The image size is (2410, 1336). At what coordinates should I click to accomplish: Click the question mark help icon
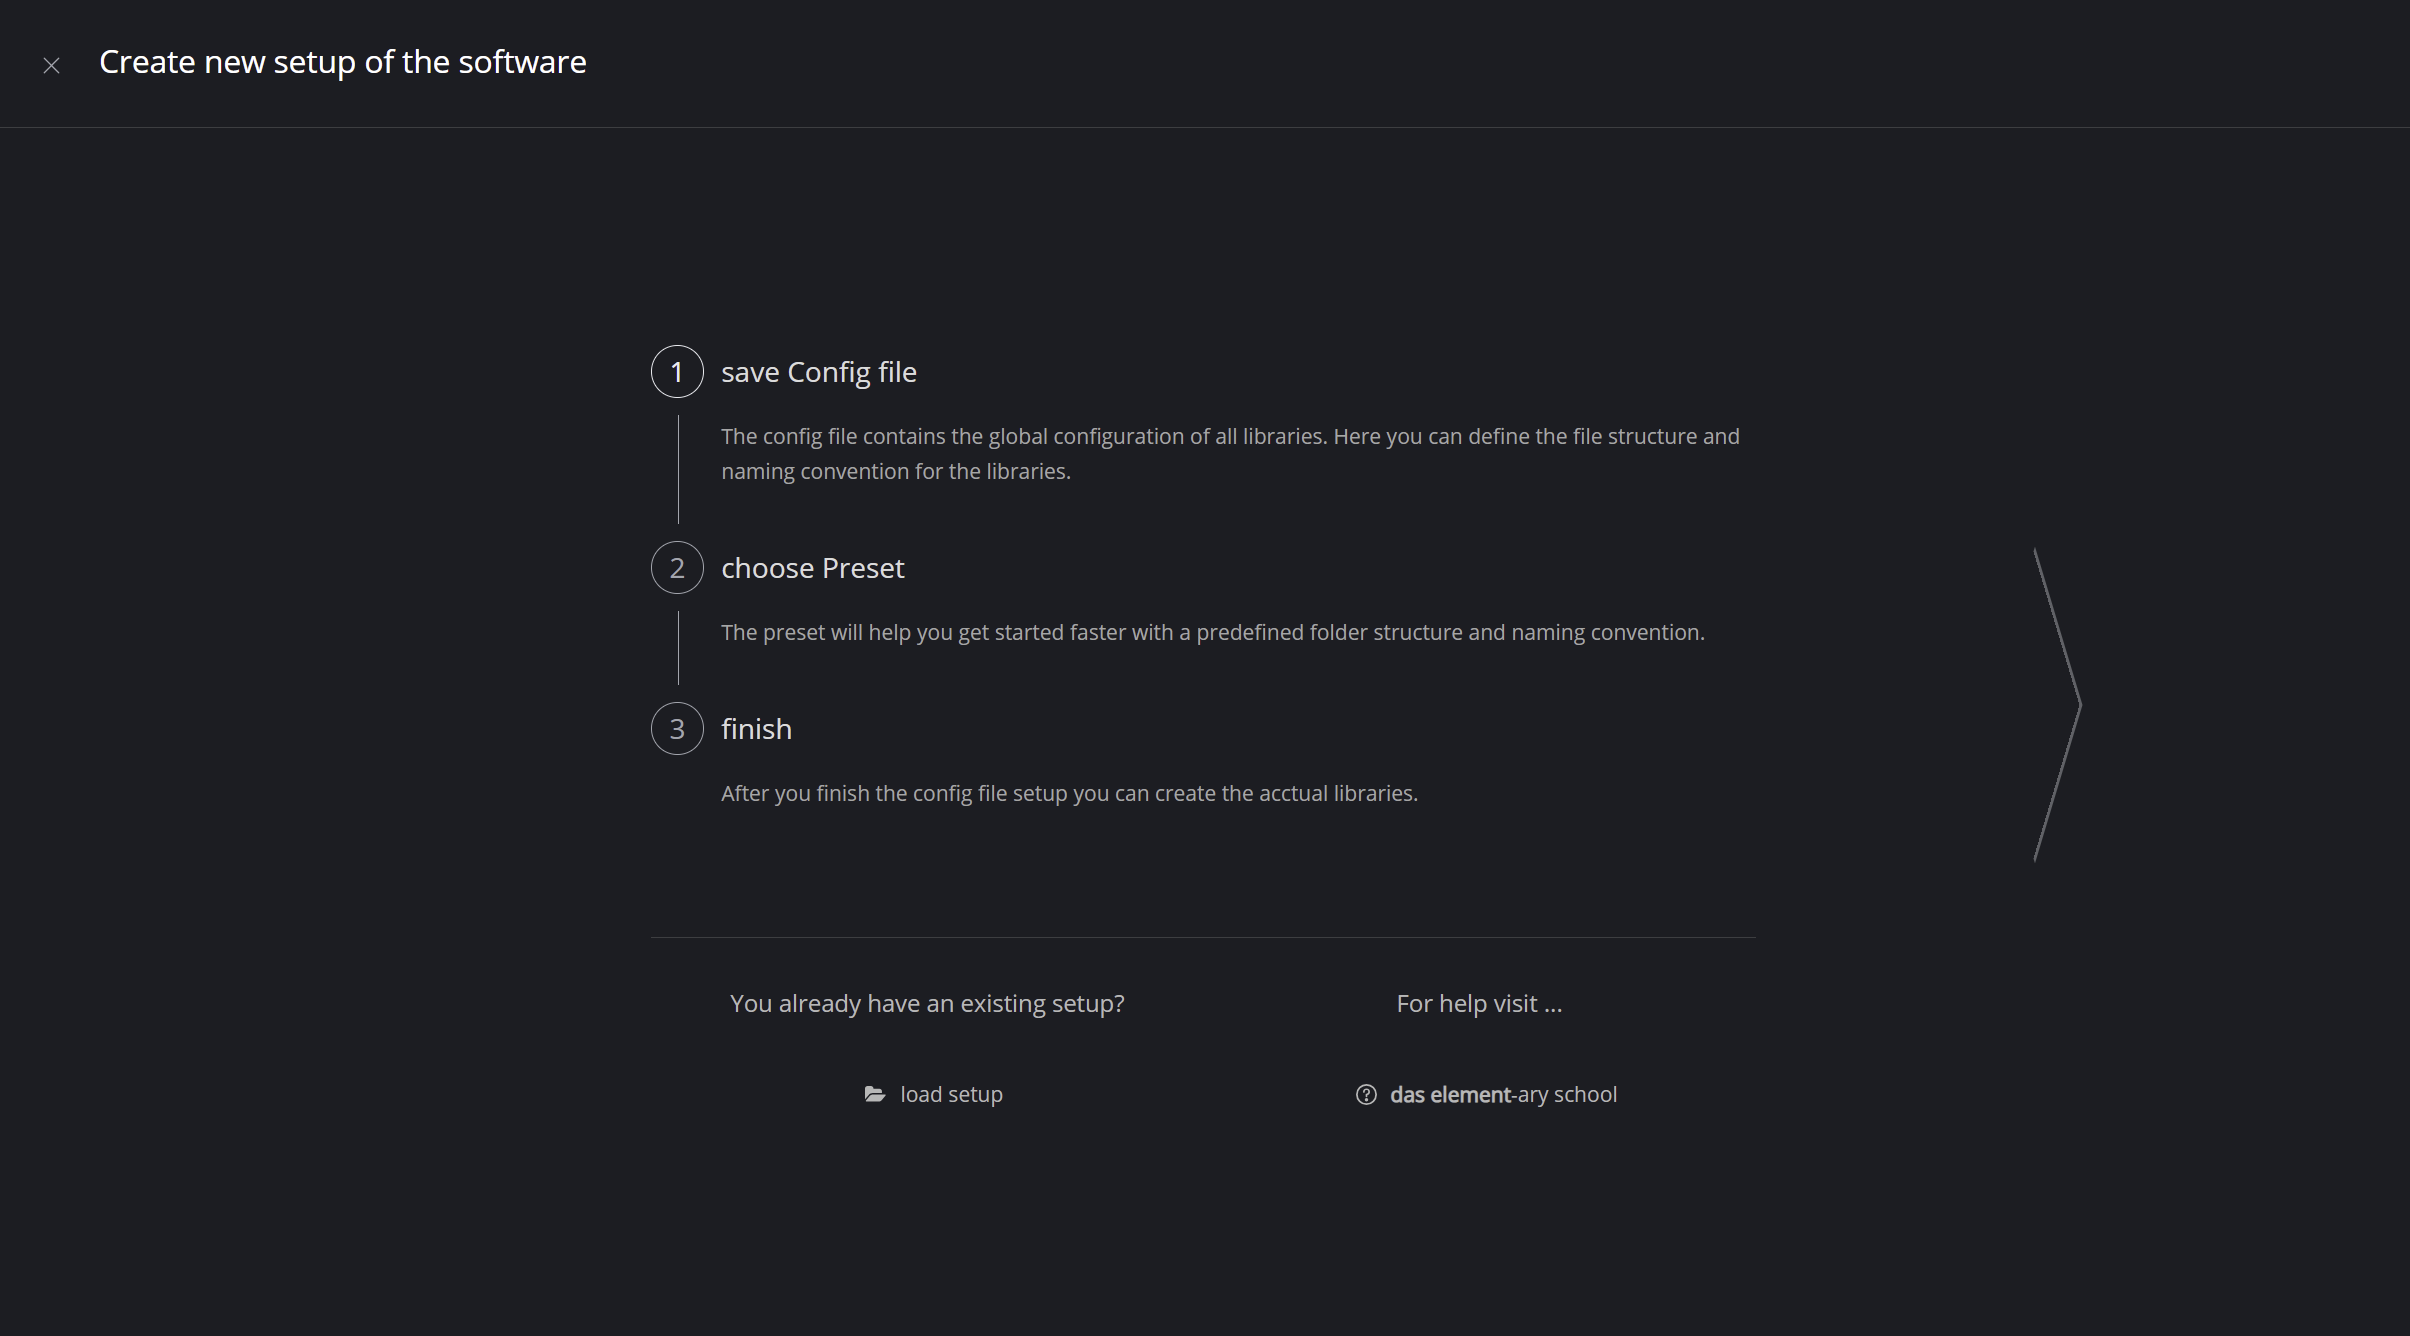click(x=1366, y=1095)
